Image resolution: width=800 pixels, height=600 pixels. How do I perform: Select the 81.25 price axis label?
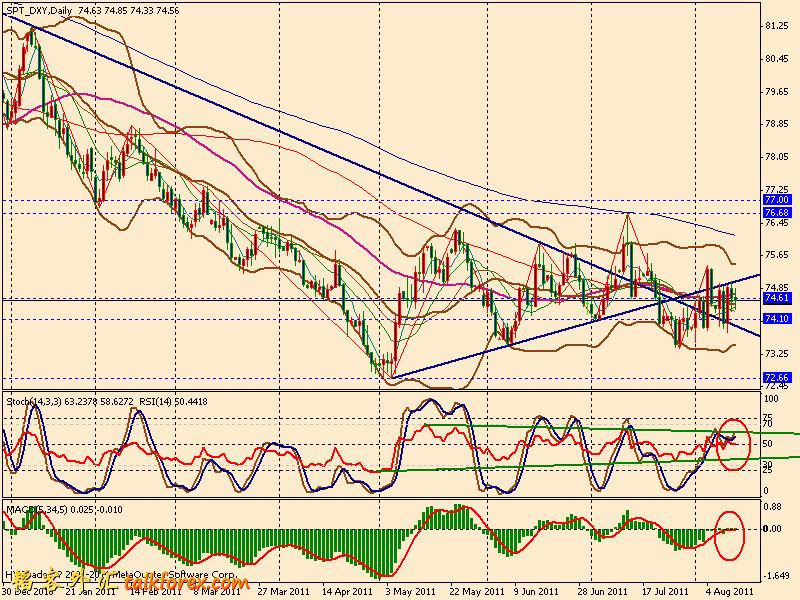[x=777, y=26]
